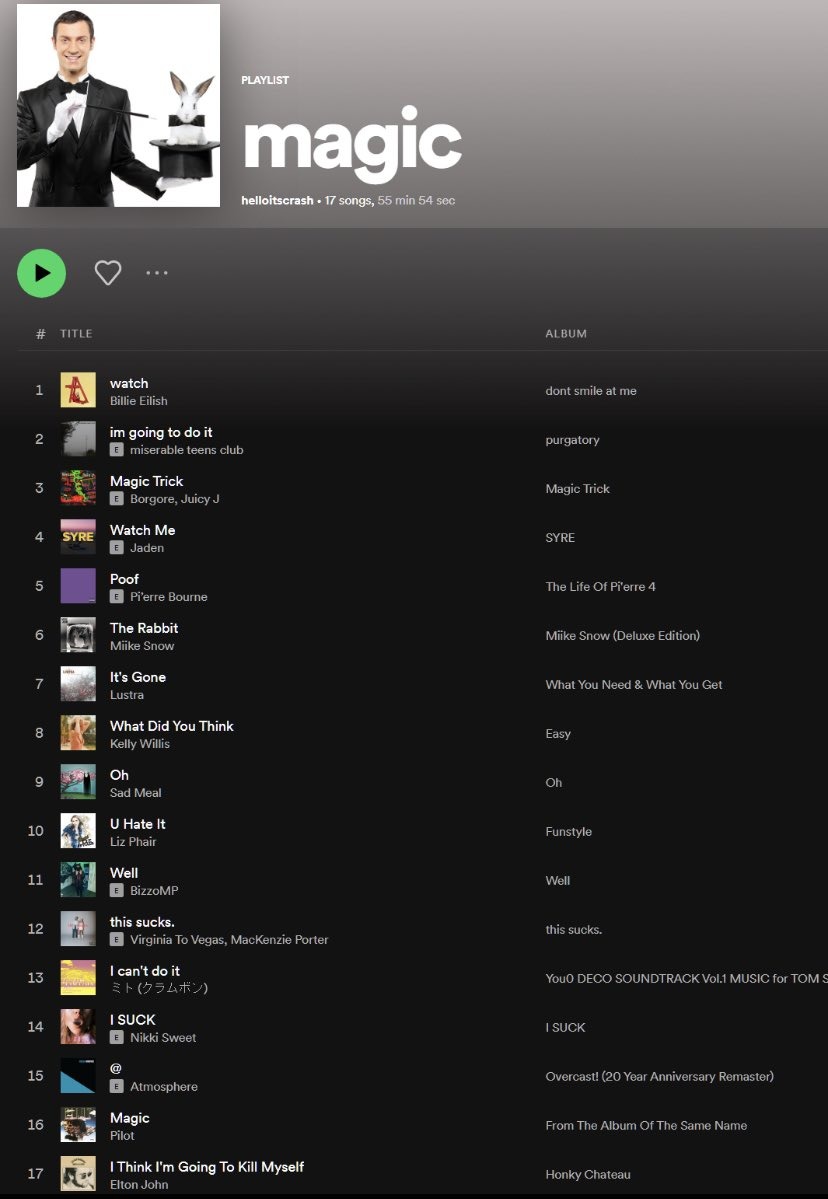The height and width of the screenshot is (1199, 828).
Task: Click the TITLE column header
Action: tap(76, 334)
